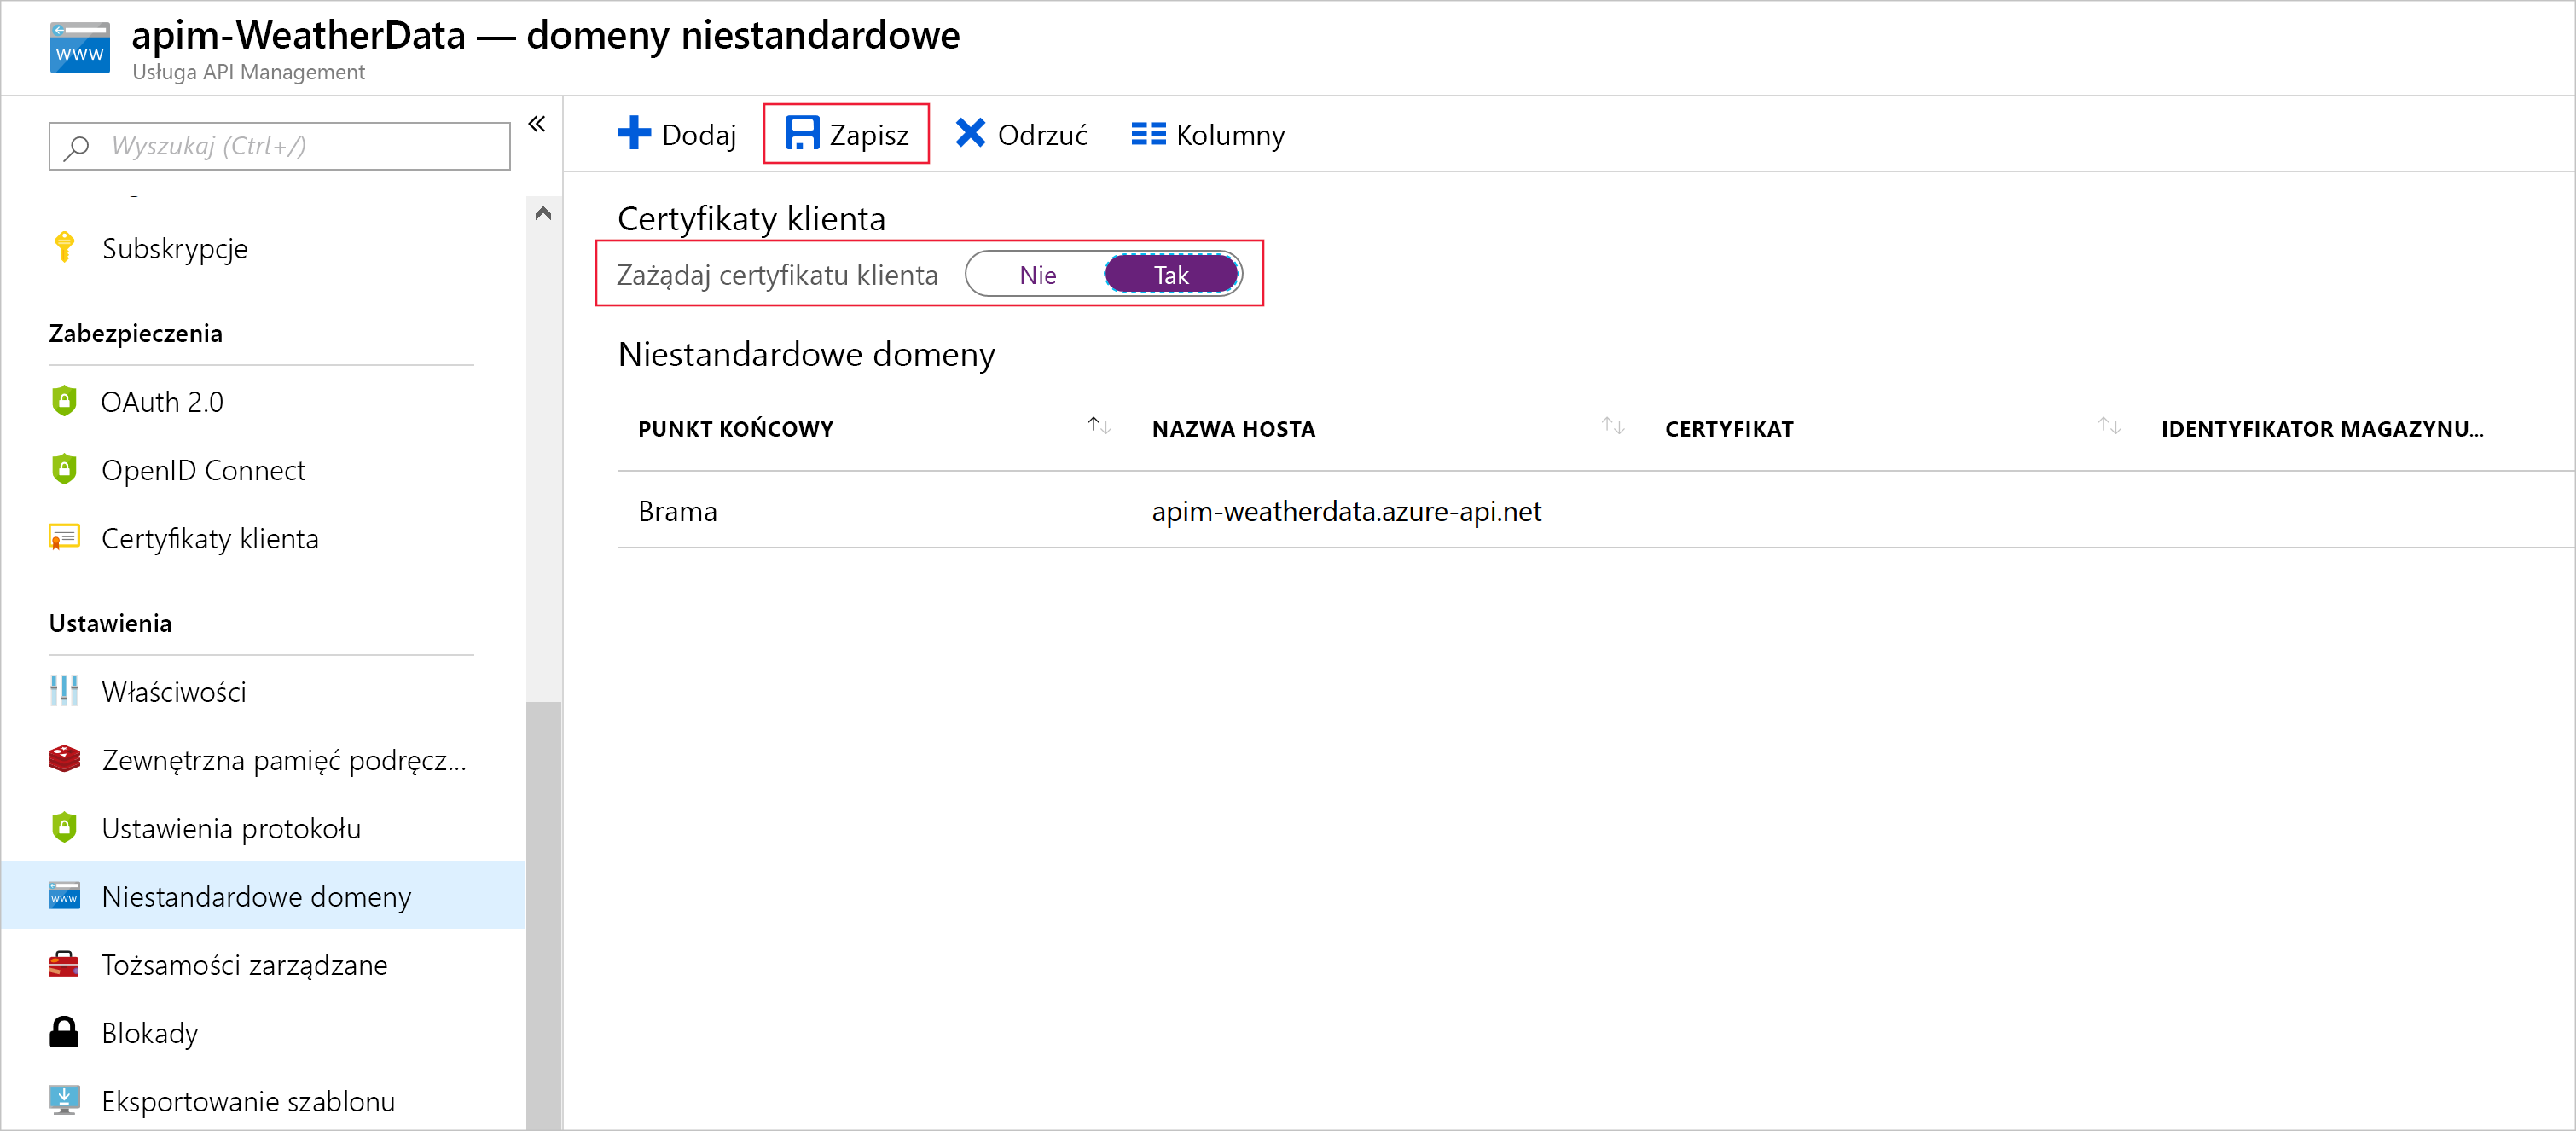
Task: Set client certificate request to Tak
Action: point(1171,275)
